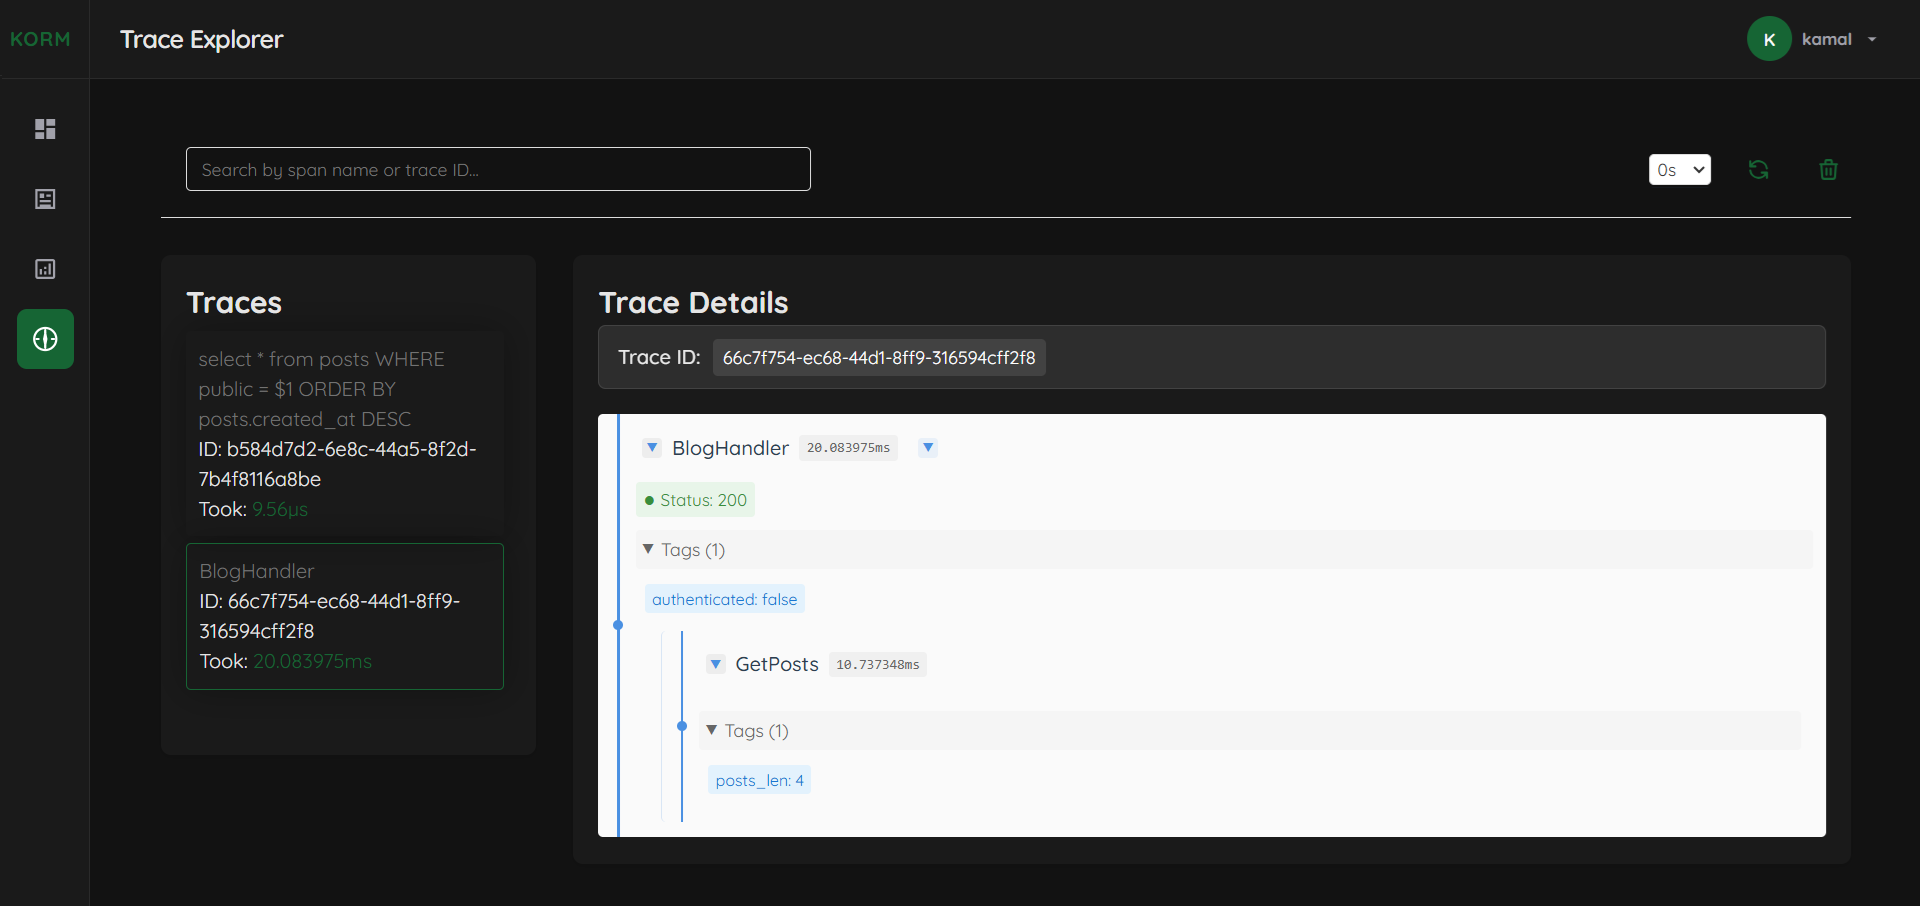1921x906 pixels.
Task: Open the 0s refresh interval dropdown
Action: tap(1679, 170)
